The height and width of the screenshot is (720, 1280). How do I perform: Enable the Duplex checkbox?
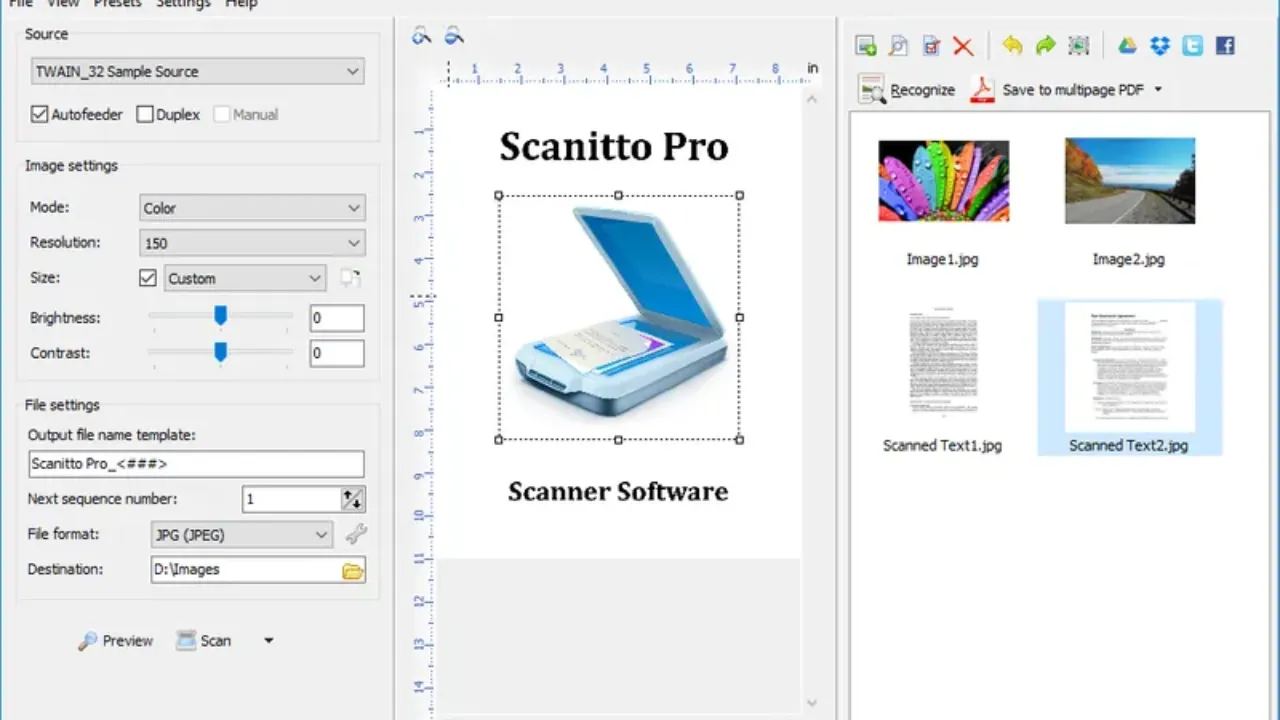click(145, 114)
